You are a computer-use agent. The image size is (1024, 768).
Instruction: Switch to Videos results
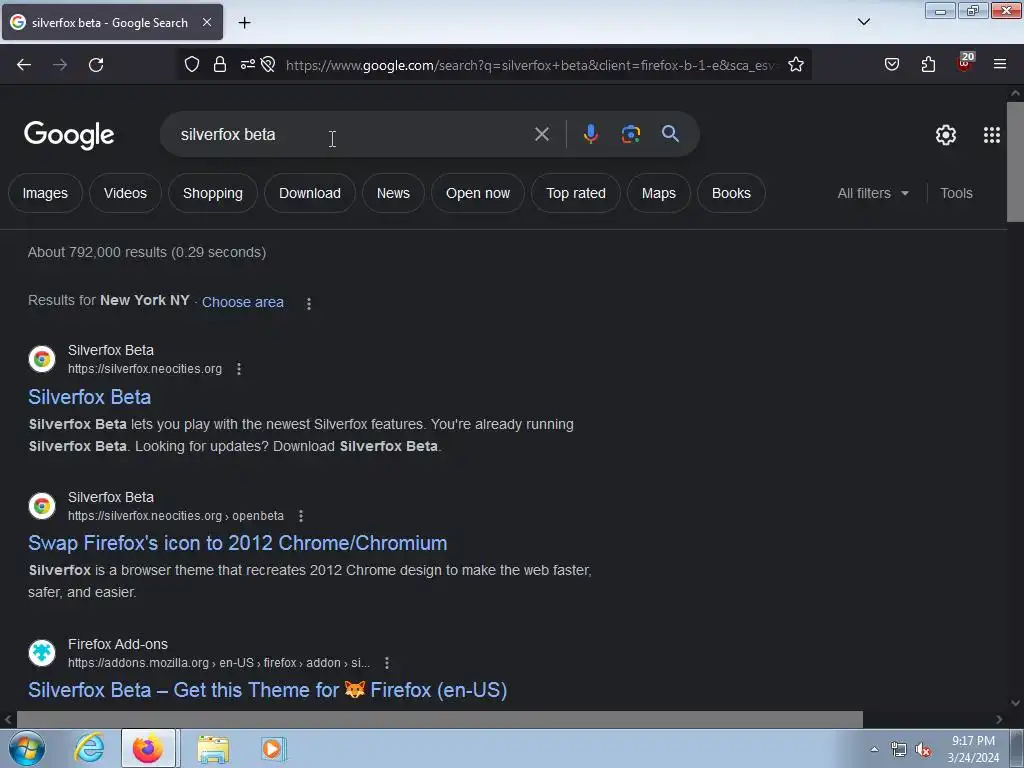tap(125, 193)
